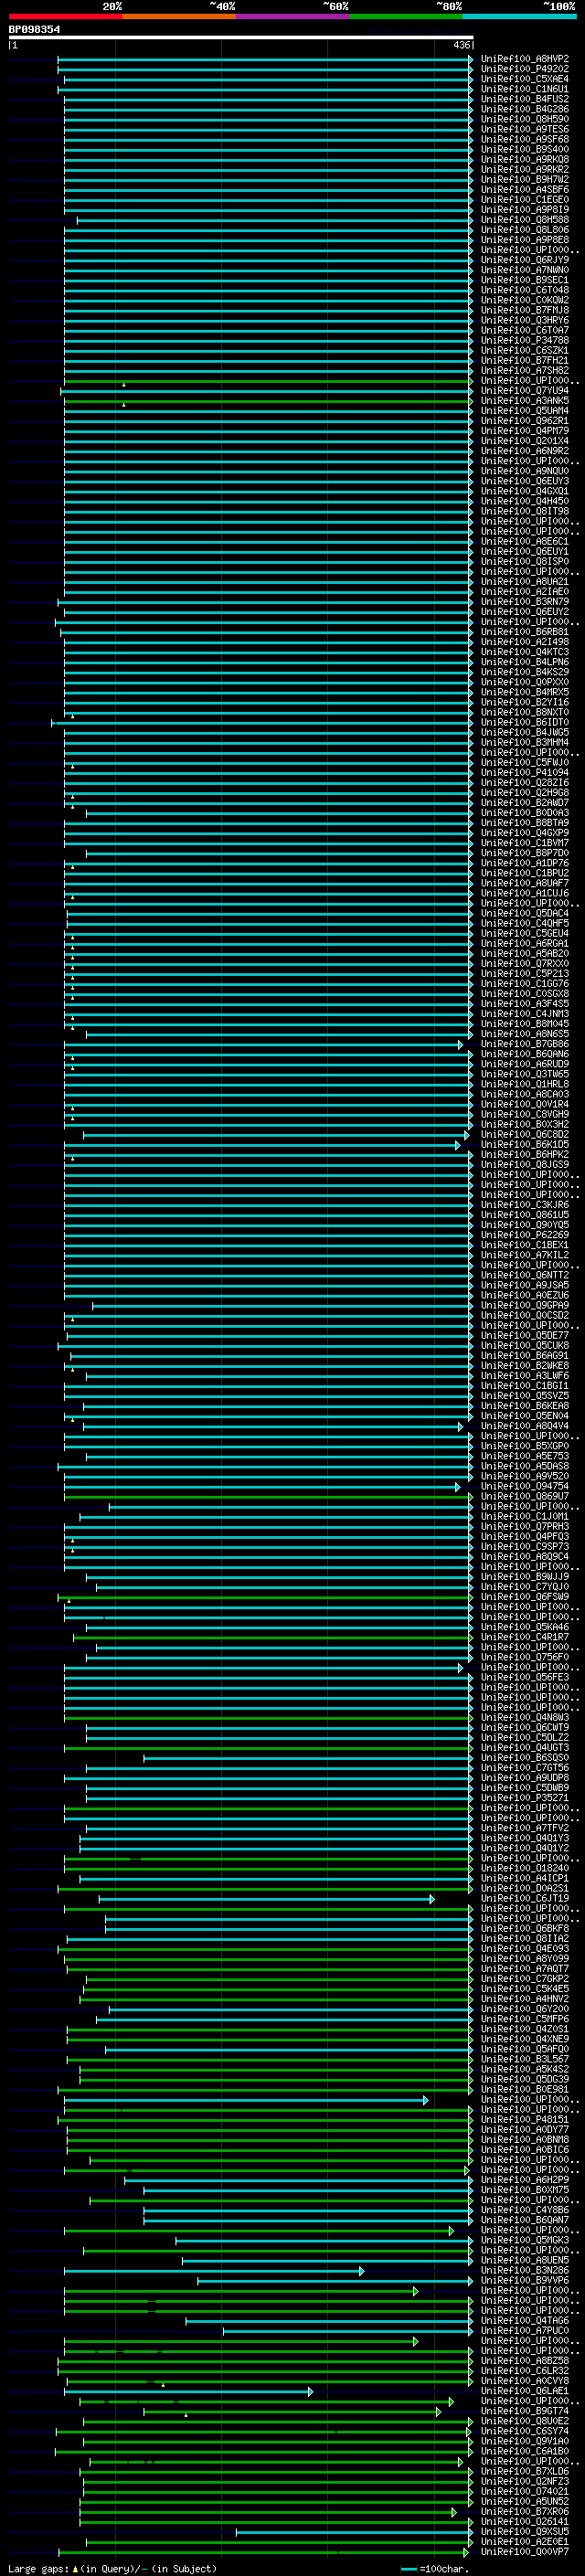Image resolution: width=585 pixels, height=2576 pixels.
Task: Select the UniRef100_A9TES6 entry
Action: (524, 129)
